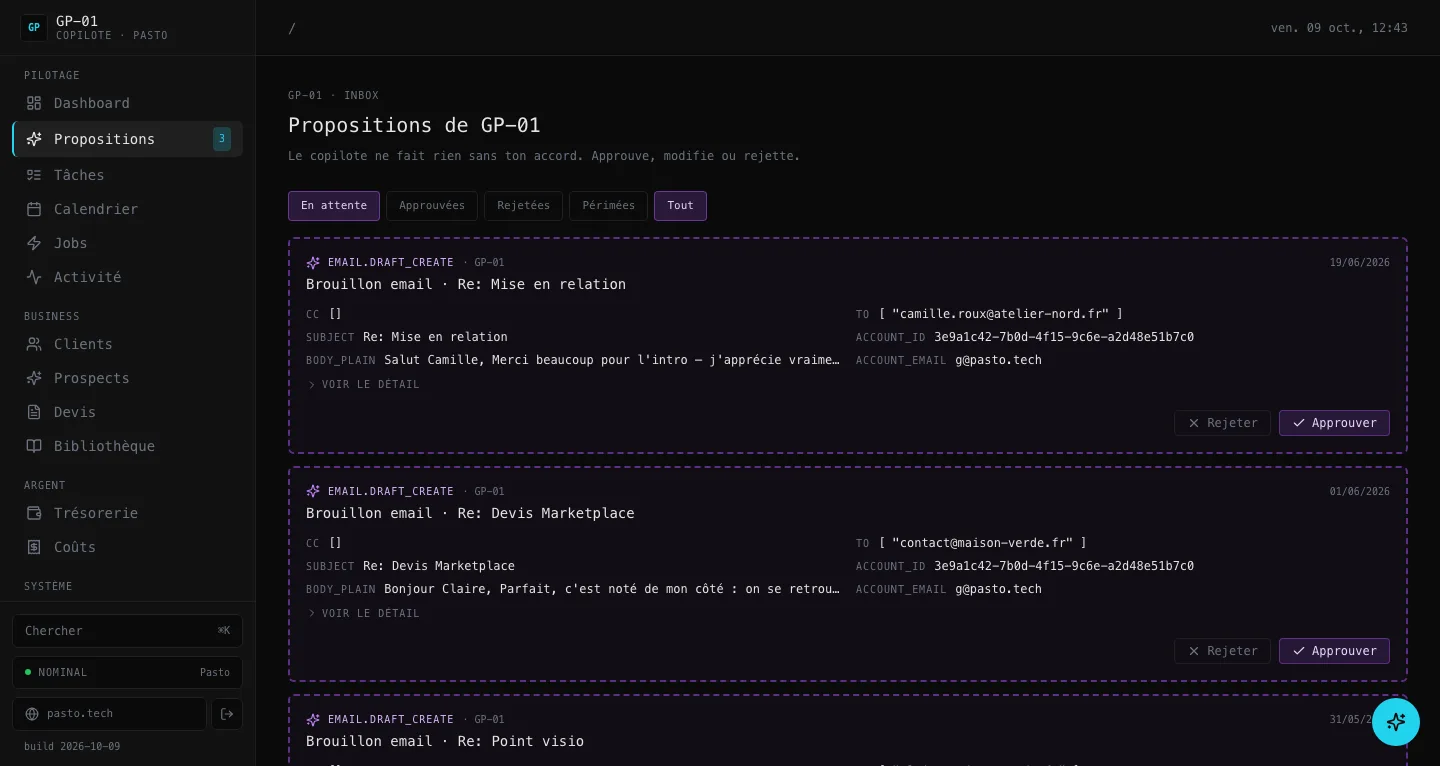Image resolution: width=1440 pixels, height=766 pixels.
Task: Click the GP logo badge
Action: click(34, 28)
